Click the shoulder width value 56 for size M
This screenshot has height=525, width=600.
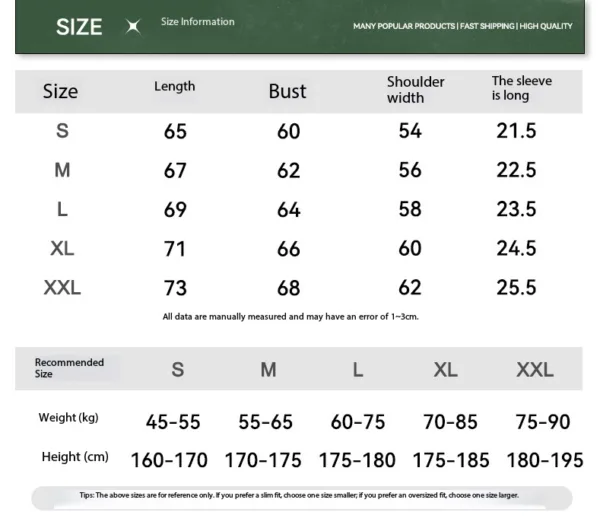(410, 170)
